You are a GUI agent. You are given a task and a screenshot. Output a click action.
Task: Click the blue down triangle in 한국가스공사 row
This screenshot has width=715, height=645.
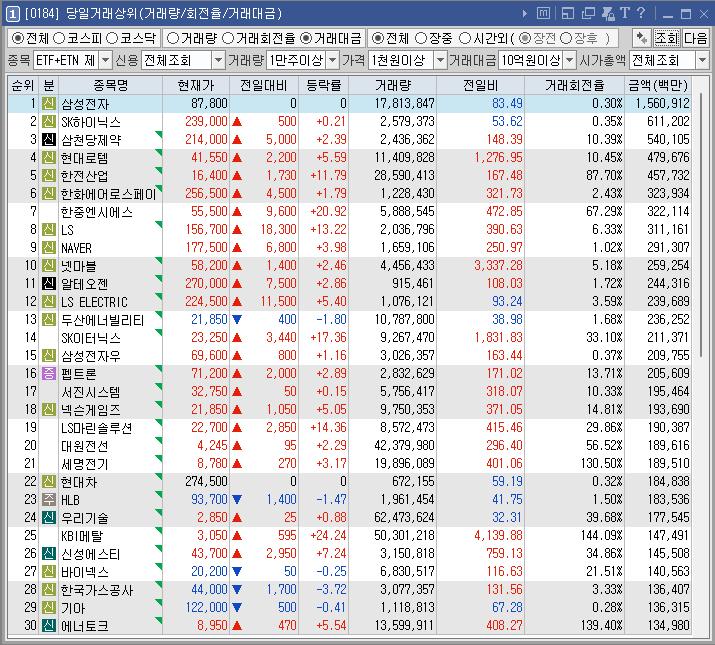(x=237, y=590)
